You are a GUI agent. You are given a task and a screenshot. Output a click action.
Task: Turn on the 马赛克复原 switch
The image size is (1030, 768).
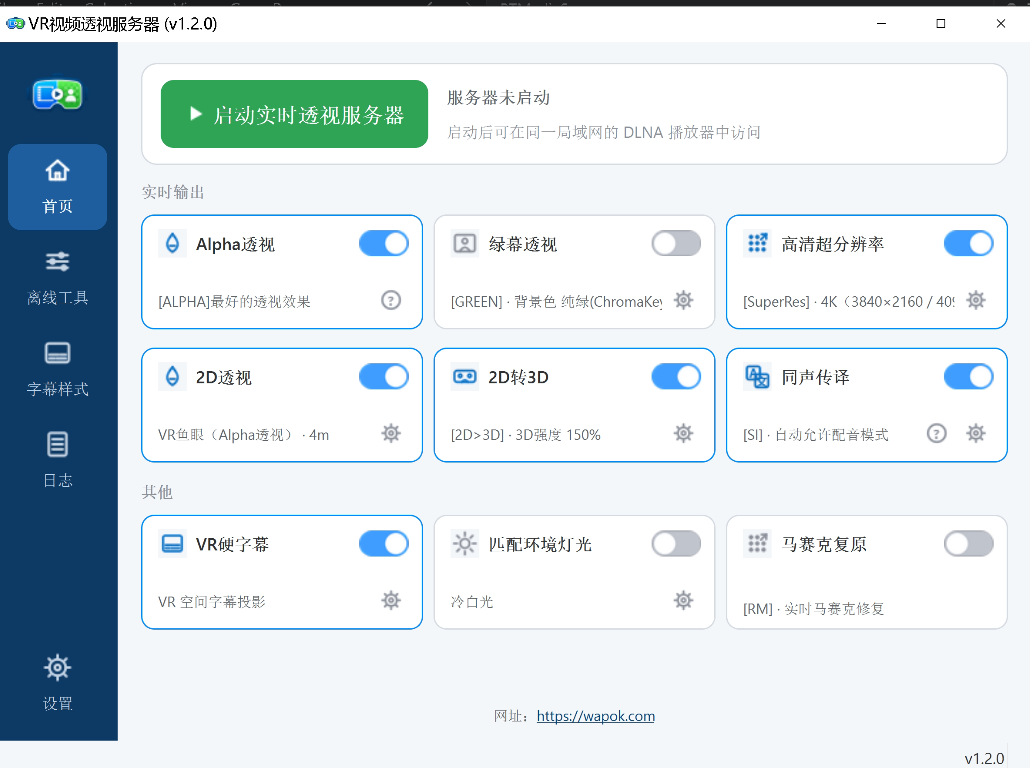(968, 544)
